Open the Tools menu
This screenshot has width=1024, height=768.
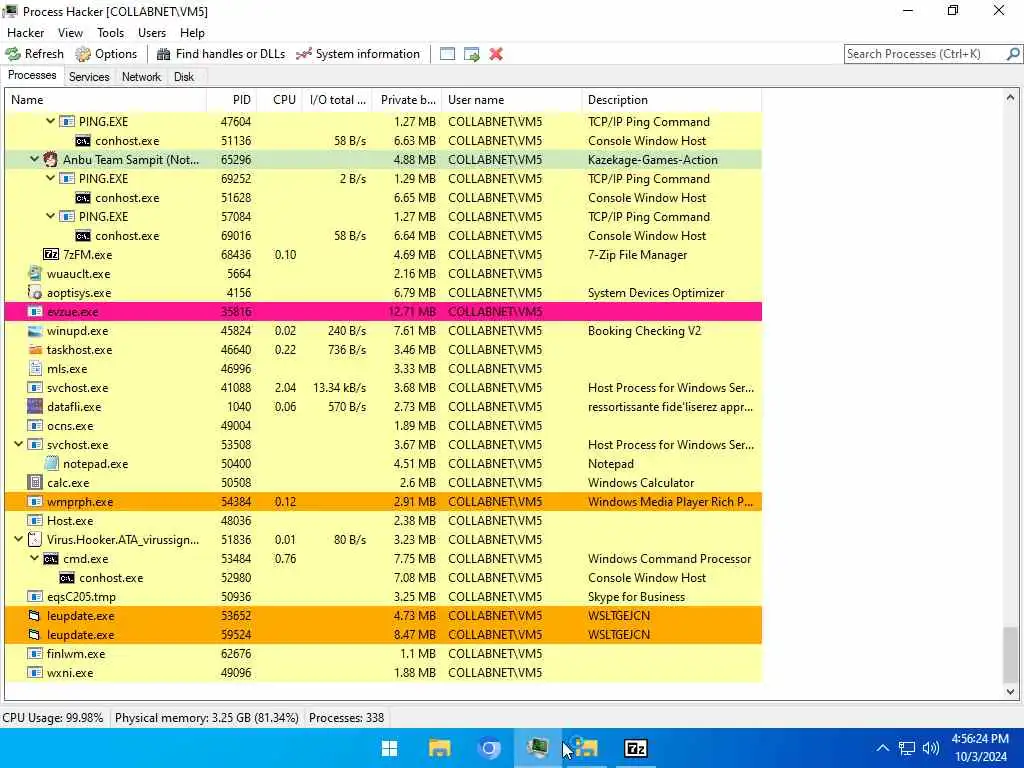pos(110,33)
